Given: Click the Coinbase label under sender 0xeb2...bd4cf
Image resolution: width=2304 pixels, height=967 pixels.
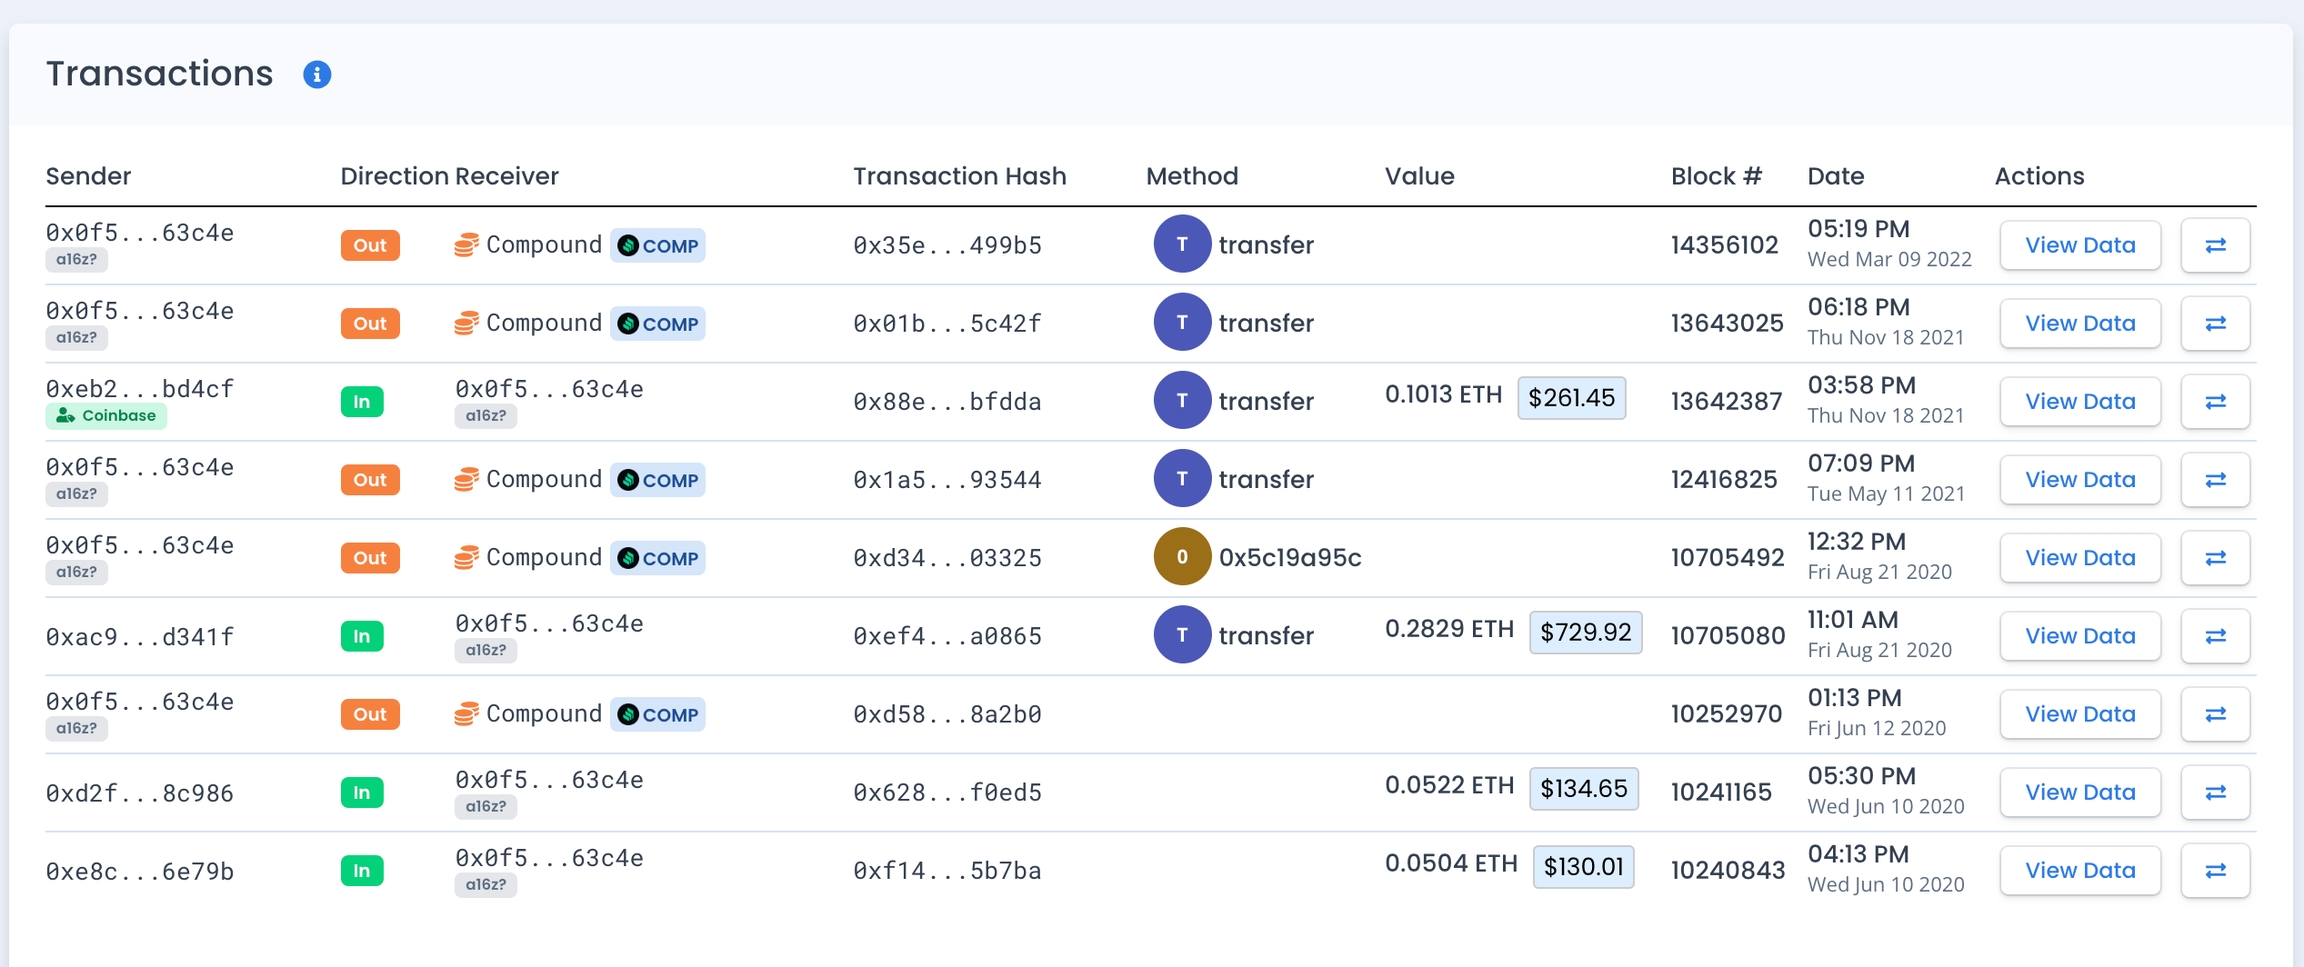Looking at the screenshot, I should pyautogui.click(x=106, y=416).
